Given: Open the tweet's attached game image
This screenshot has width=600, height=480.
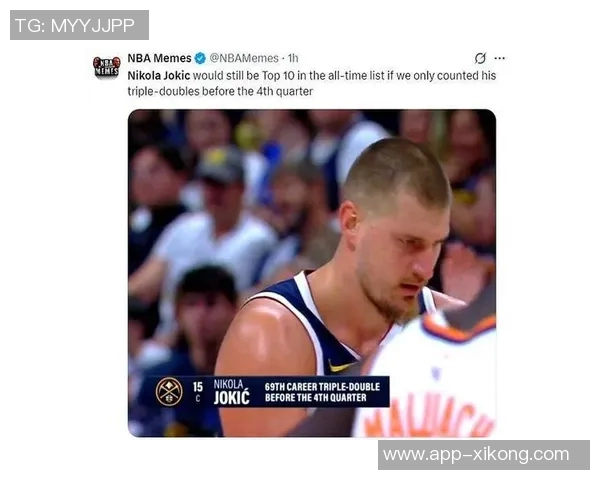Looking at the screenshot, I should pyautogui.click(x=312, y=273).
